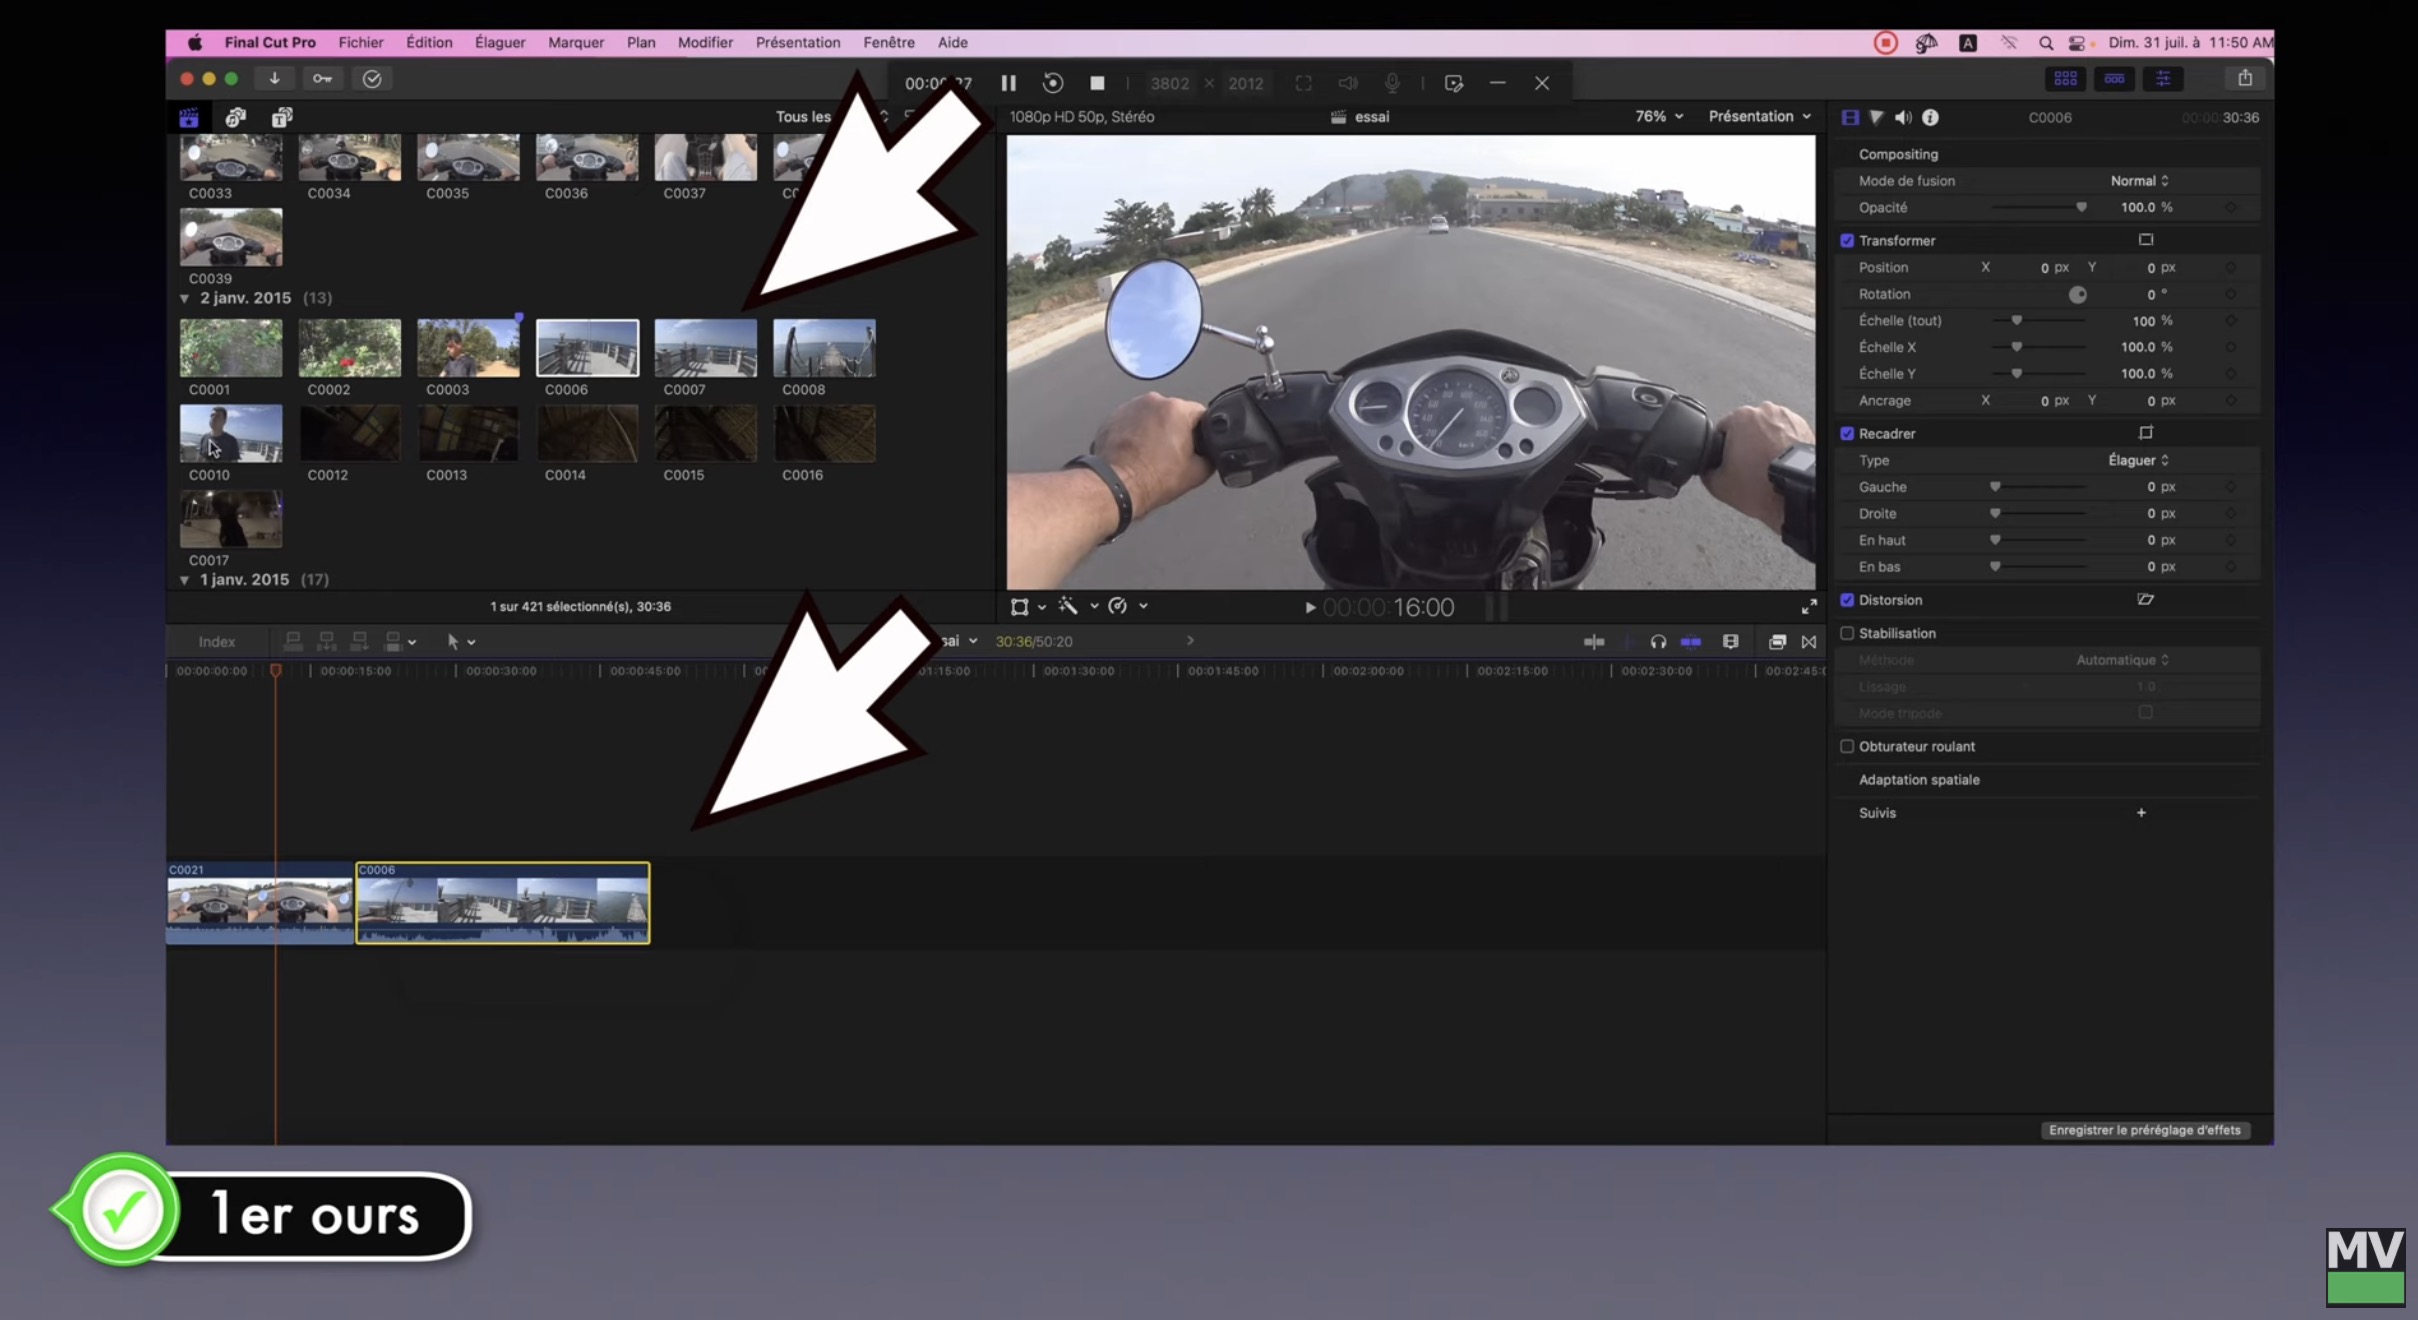
Task: Click the connect clip to storyline icon
Action: [293, 642]
